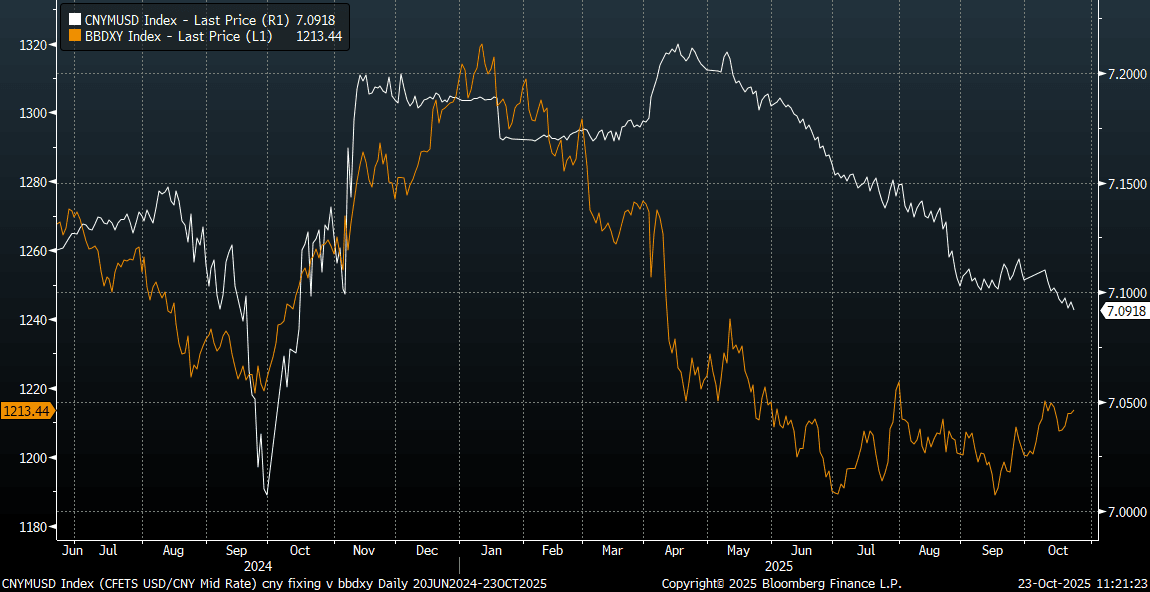Click the 2025 year label below the axis
Image resolution: width=1150 pixels, height=592 pixels.
[779, 566]
